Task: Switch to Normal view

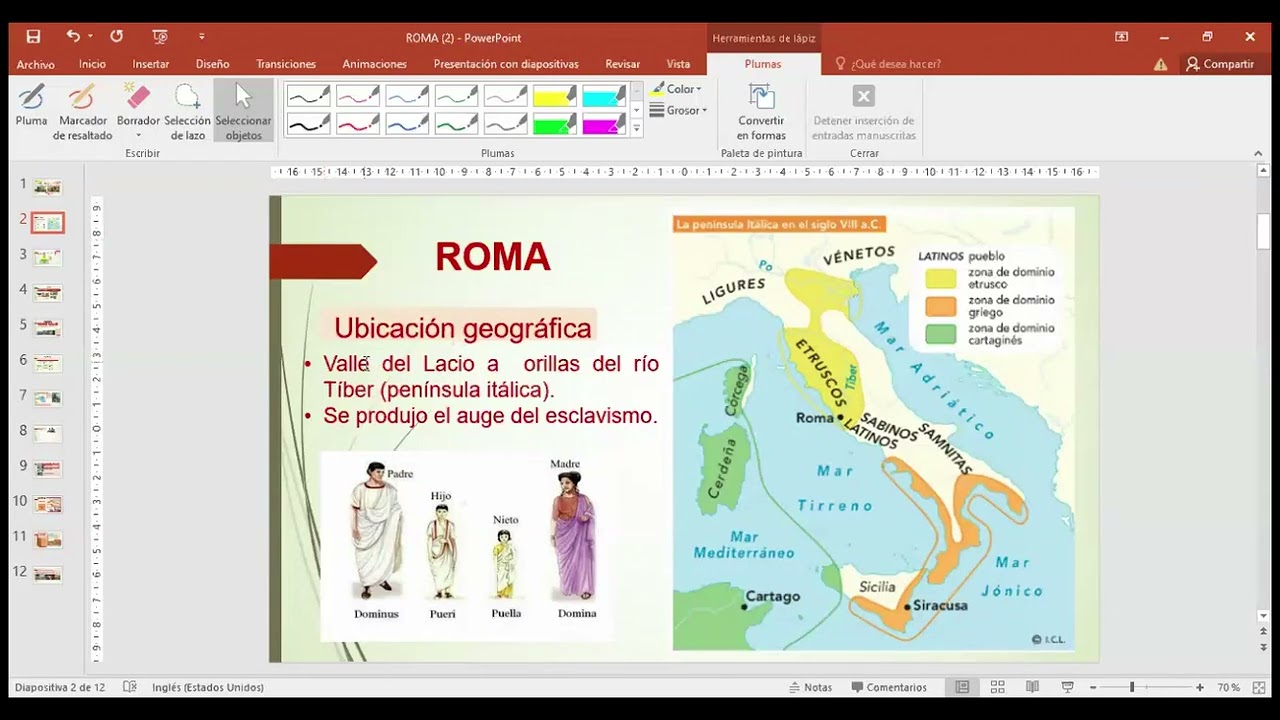Action: point(962,687)
